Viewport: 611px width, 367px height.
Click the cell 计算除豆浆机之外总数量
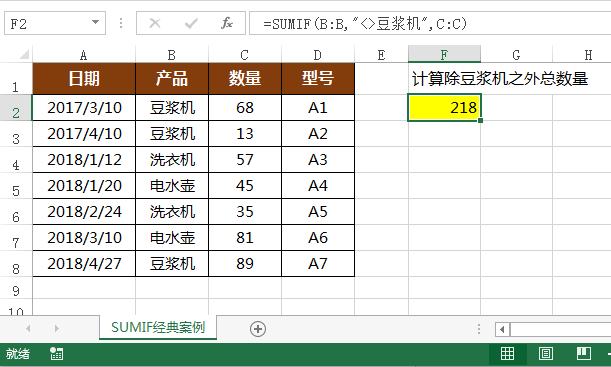[500, 79]
